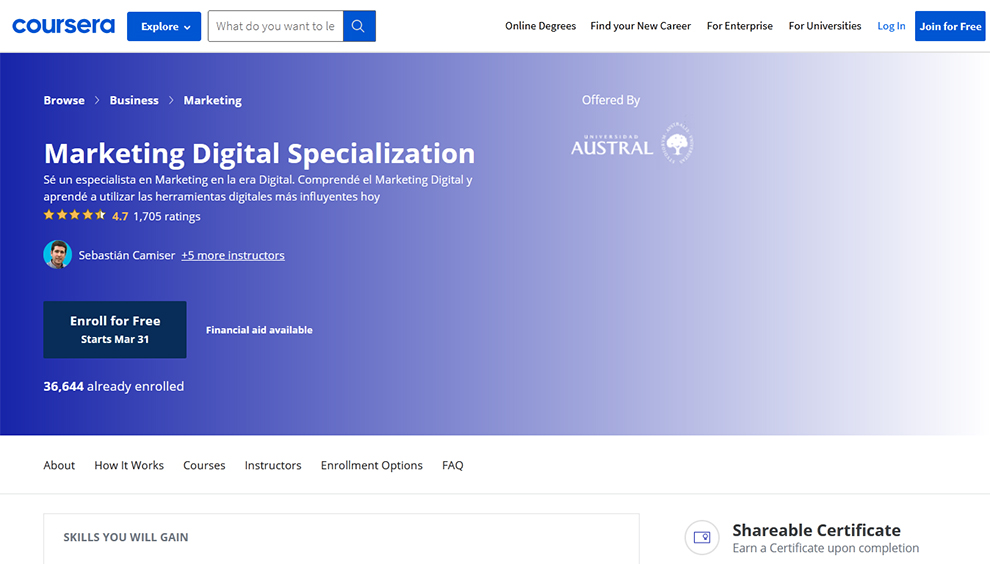The width and height of the screenshot is (990, 564).
Task: Click Sebastián Camiser's profile photo
Action: (x=58, y=255)
